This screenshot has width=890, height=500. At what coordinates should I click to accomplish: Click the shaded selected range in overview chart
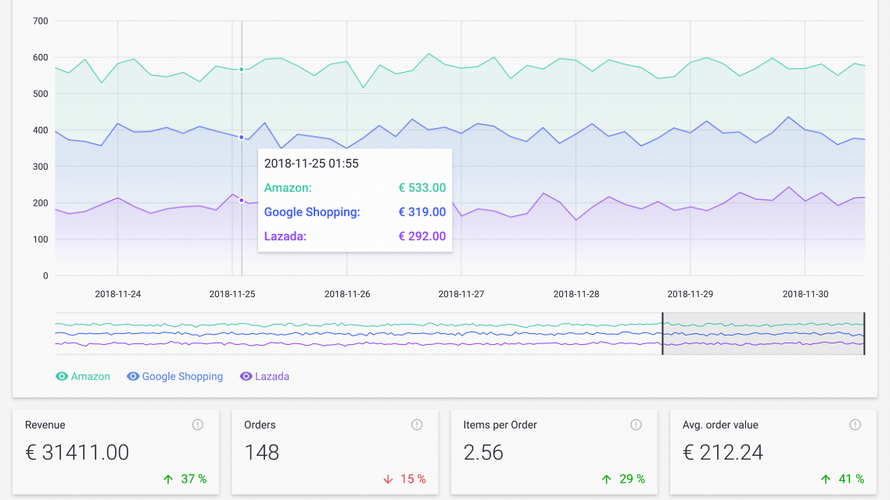coord(763,334)
